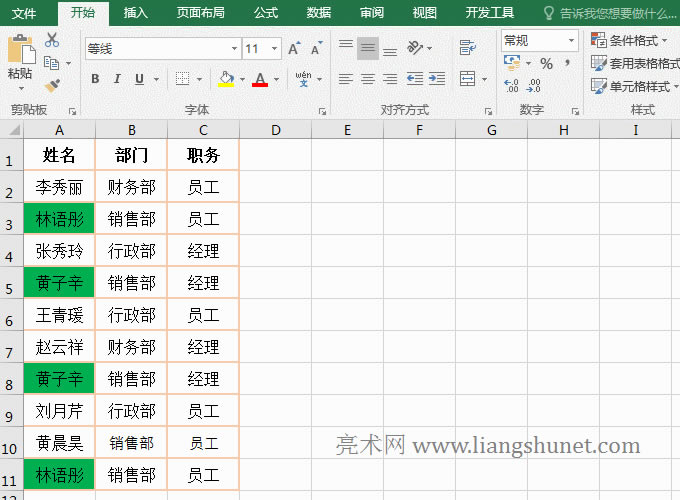The image size is (680, 500).
Task: Click the 粘贴 paste button
Action: pyautogui.click(x=20, y=60)
